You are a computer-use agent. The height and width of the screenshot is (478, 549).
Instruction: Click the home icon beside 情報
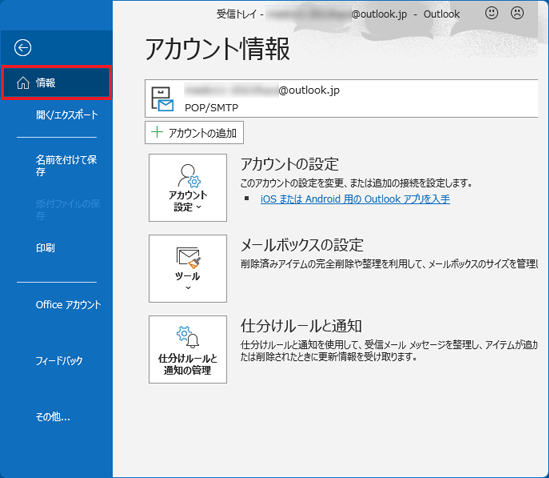coord(23,83)
